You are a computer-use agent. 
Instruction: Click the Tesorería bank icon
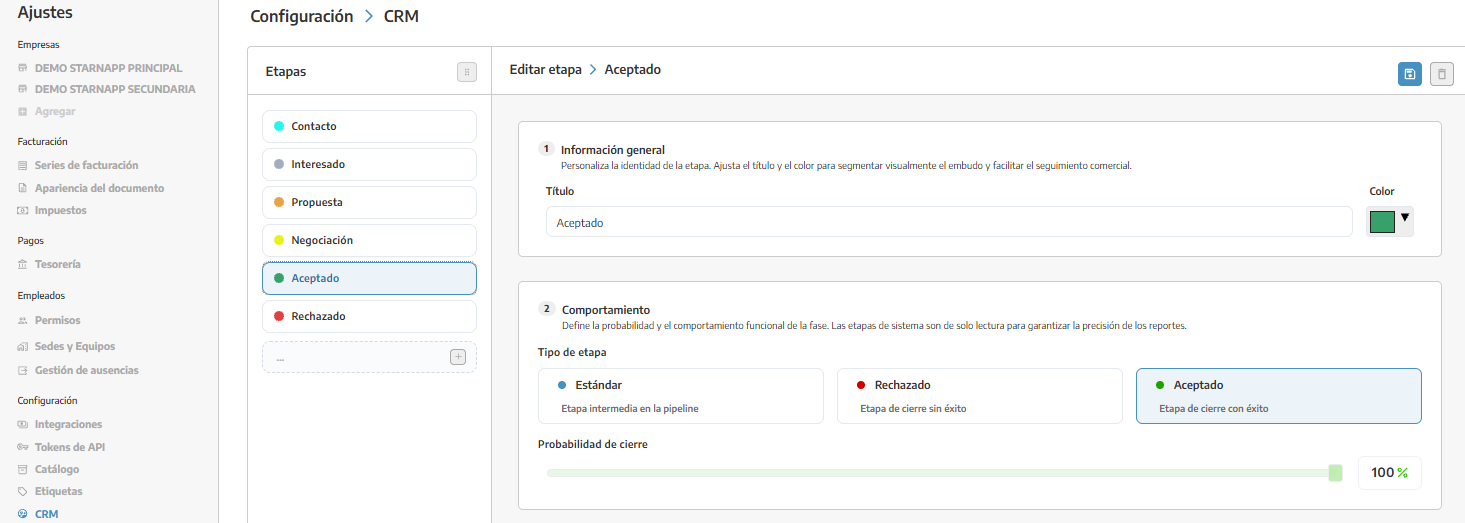point(23,265)
